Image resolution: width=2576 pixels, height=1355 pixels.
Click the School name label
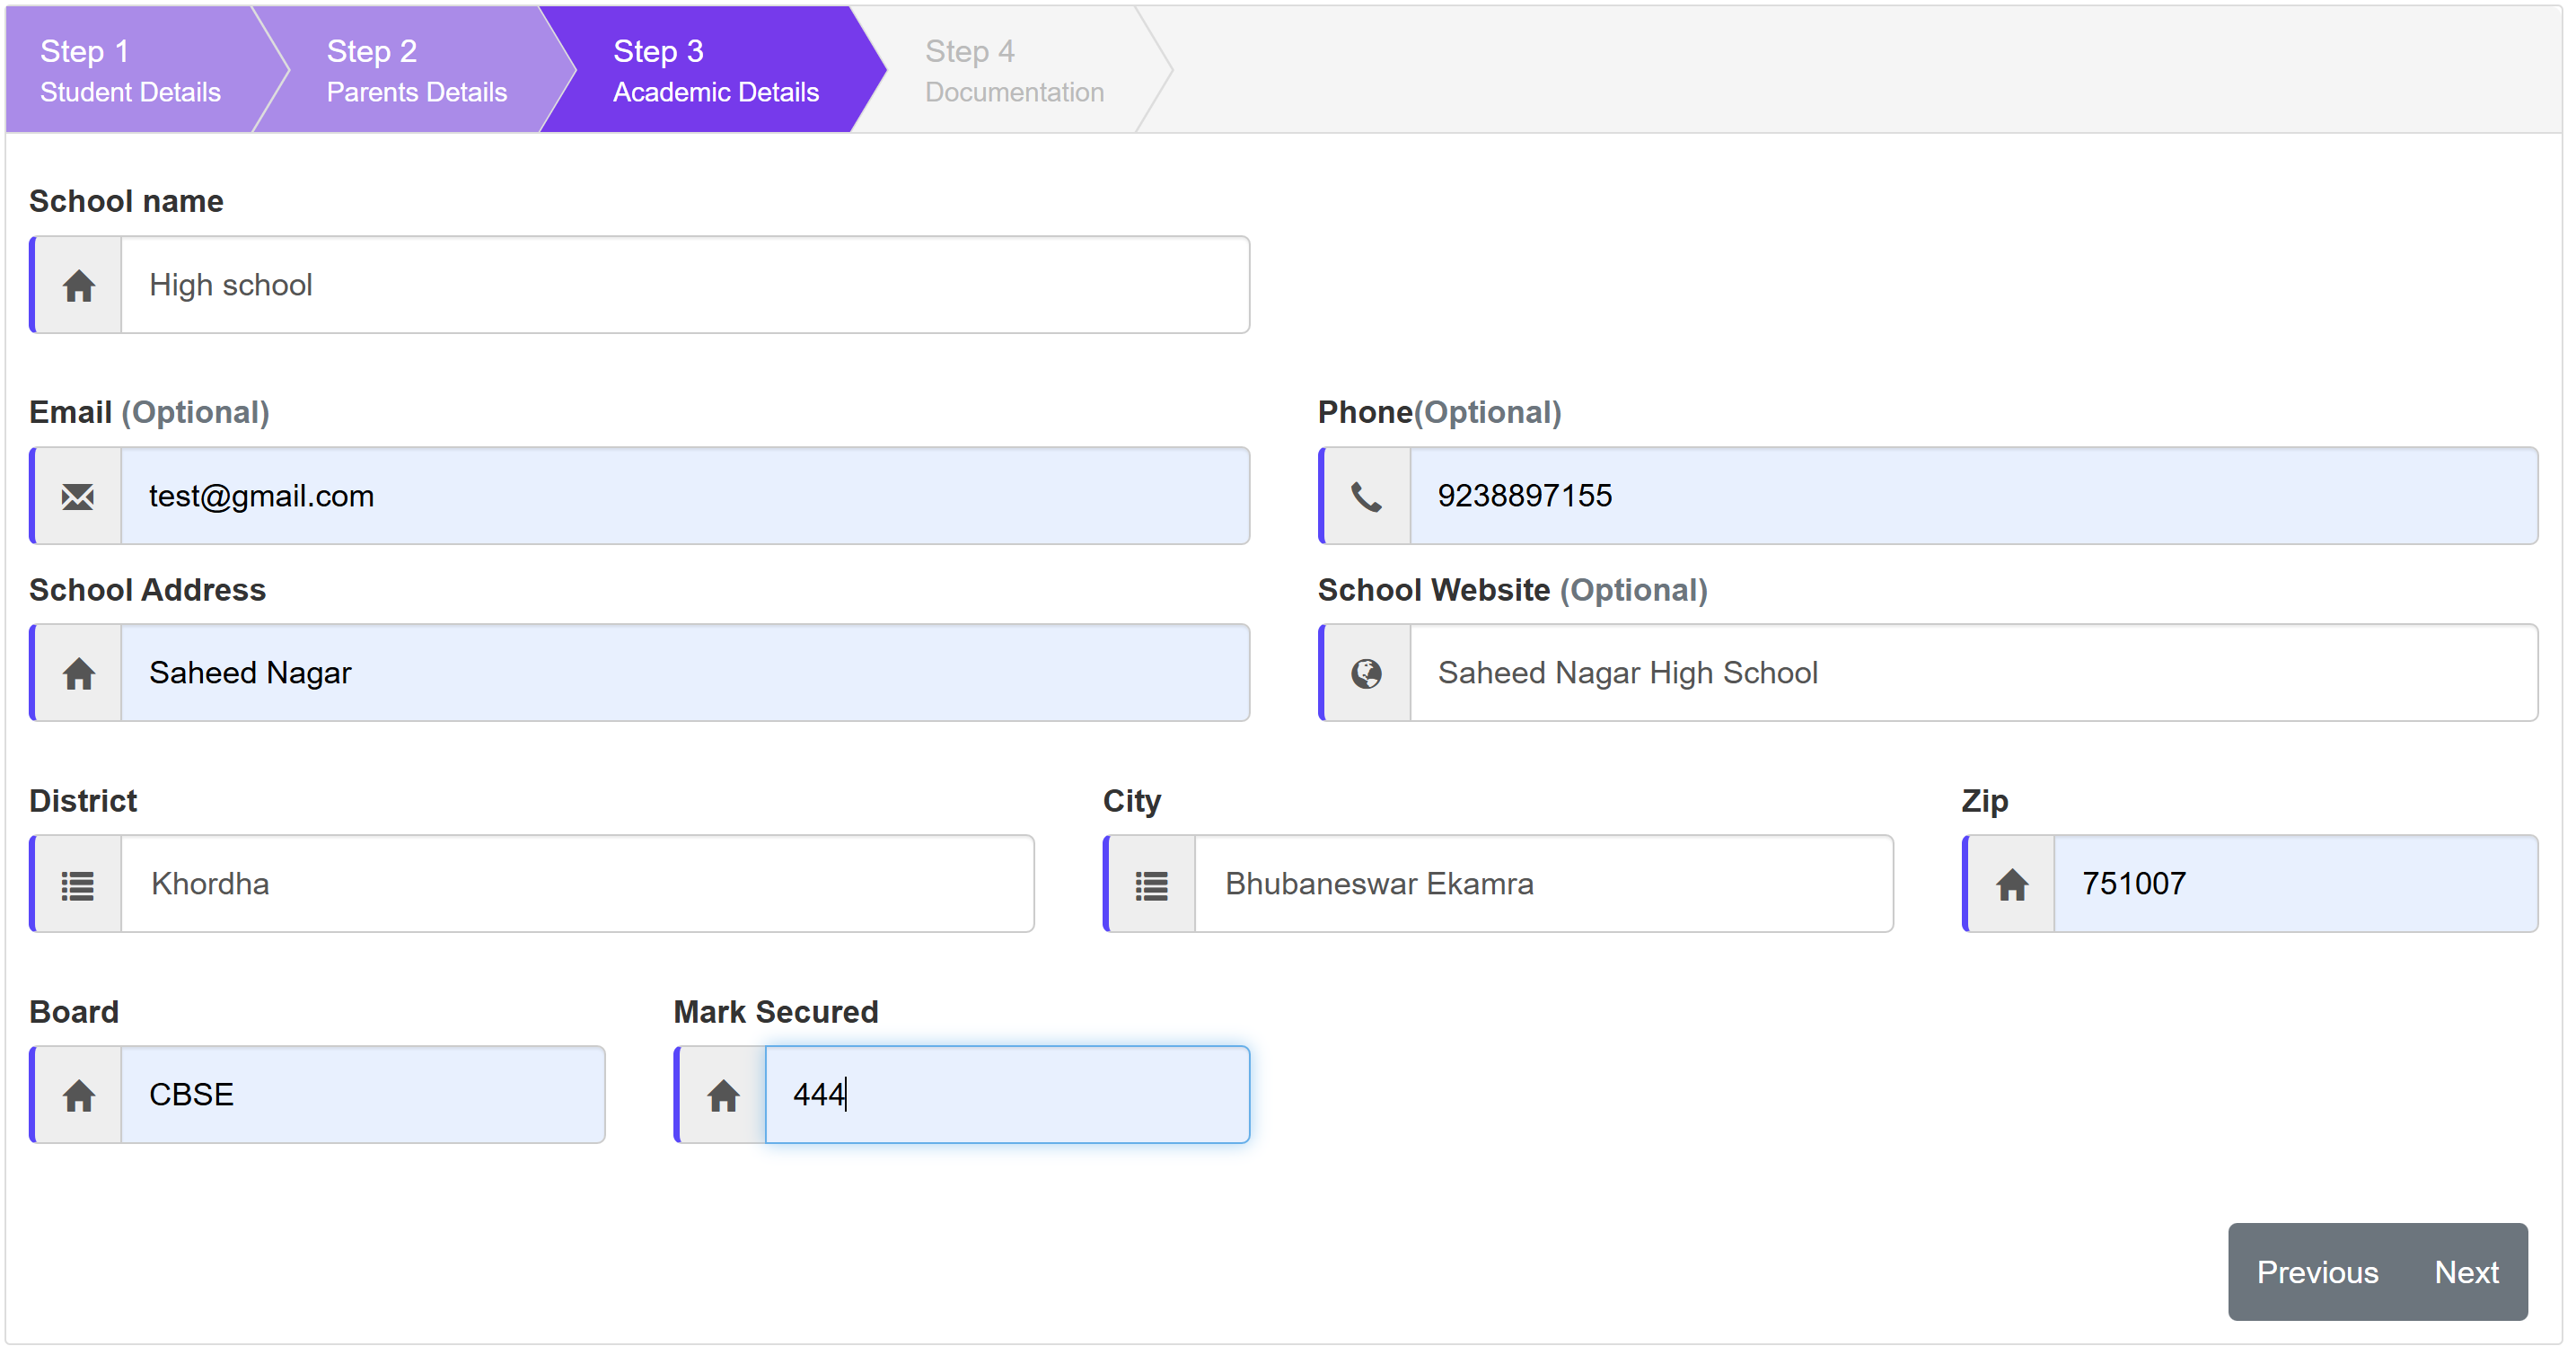coord(126,201)
